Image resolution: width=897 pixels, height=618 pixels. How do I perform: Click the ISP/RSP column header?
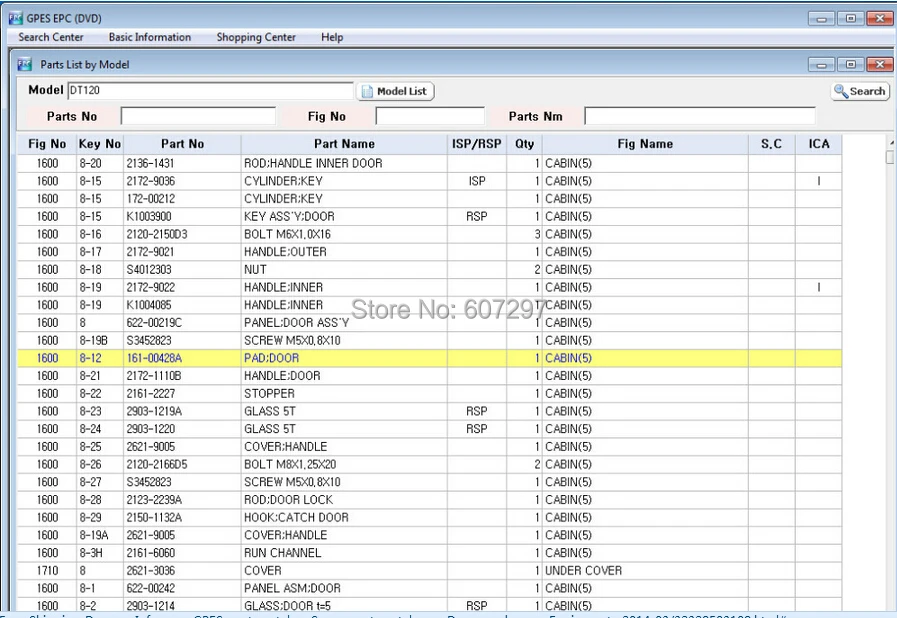[476, 144]
